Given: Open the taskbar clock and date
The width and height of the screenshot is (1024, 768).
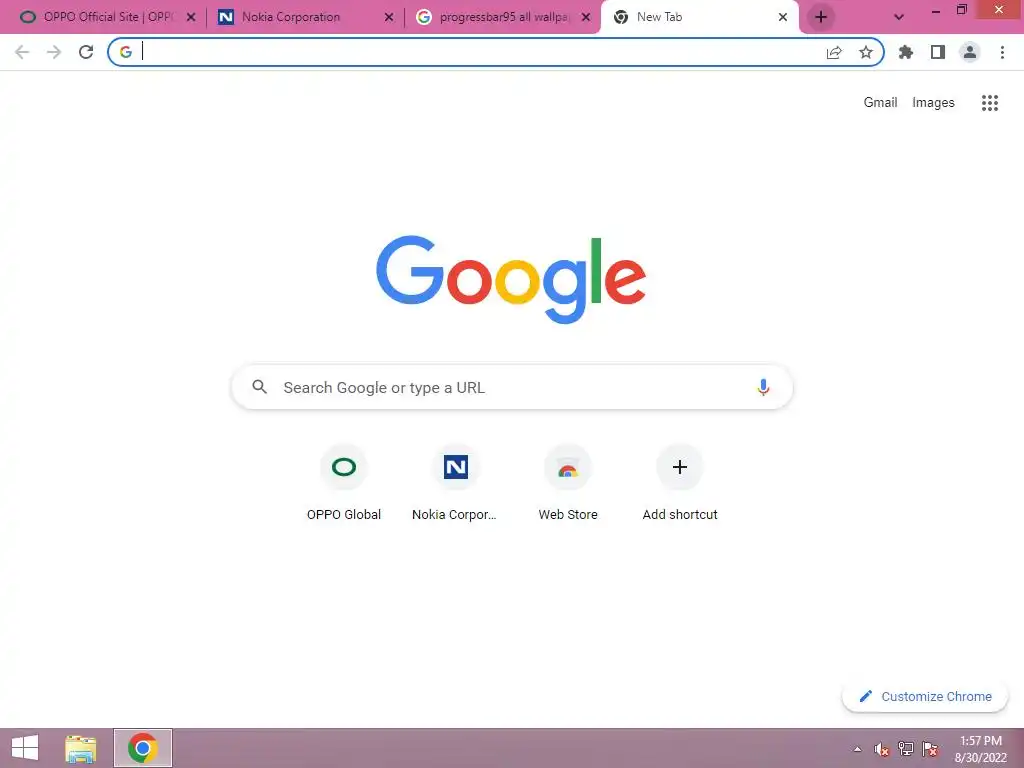Looking at the screenshot, I should (980, 749).
